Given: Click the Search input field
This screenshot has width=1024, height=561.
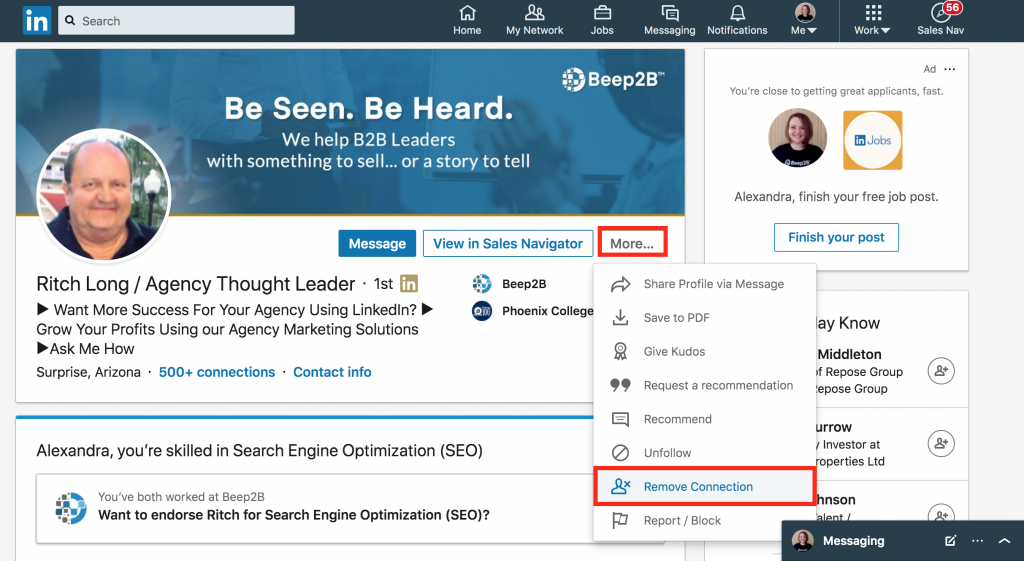Looking at the screenshot, I should click(176, 21).
